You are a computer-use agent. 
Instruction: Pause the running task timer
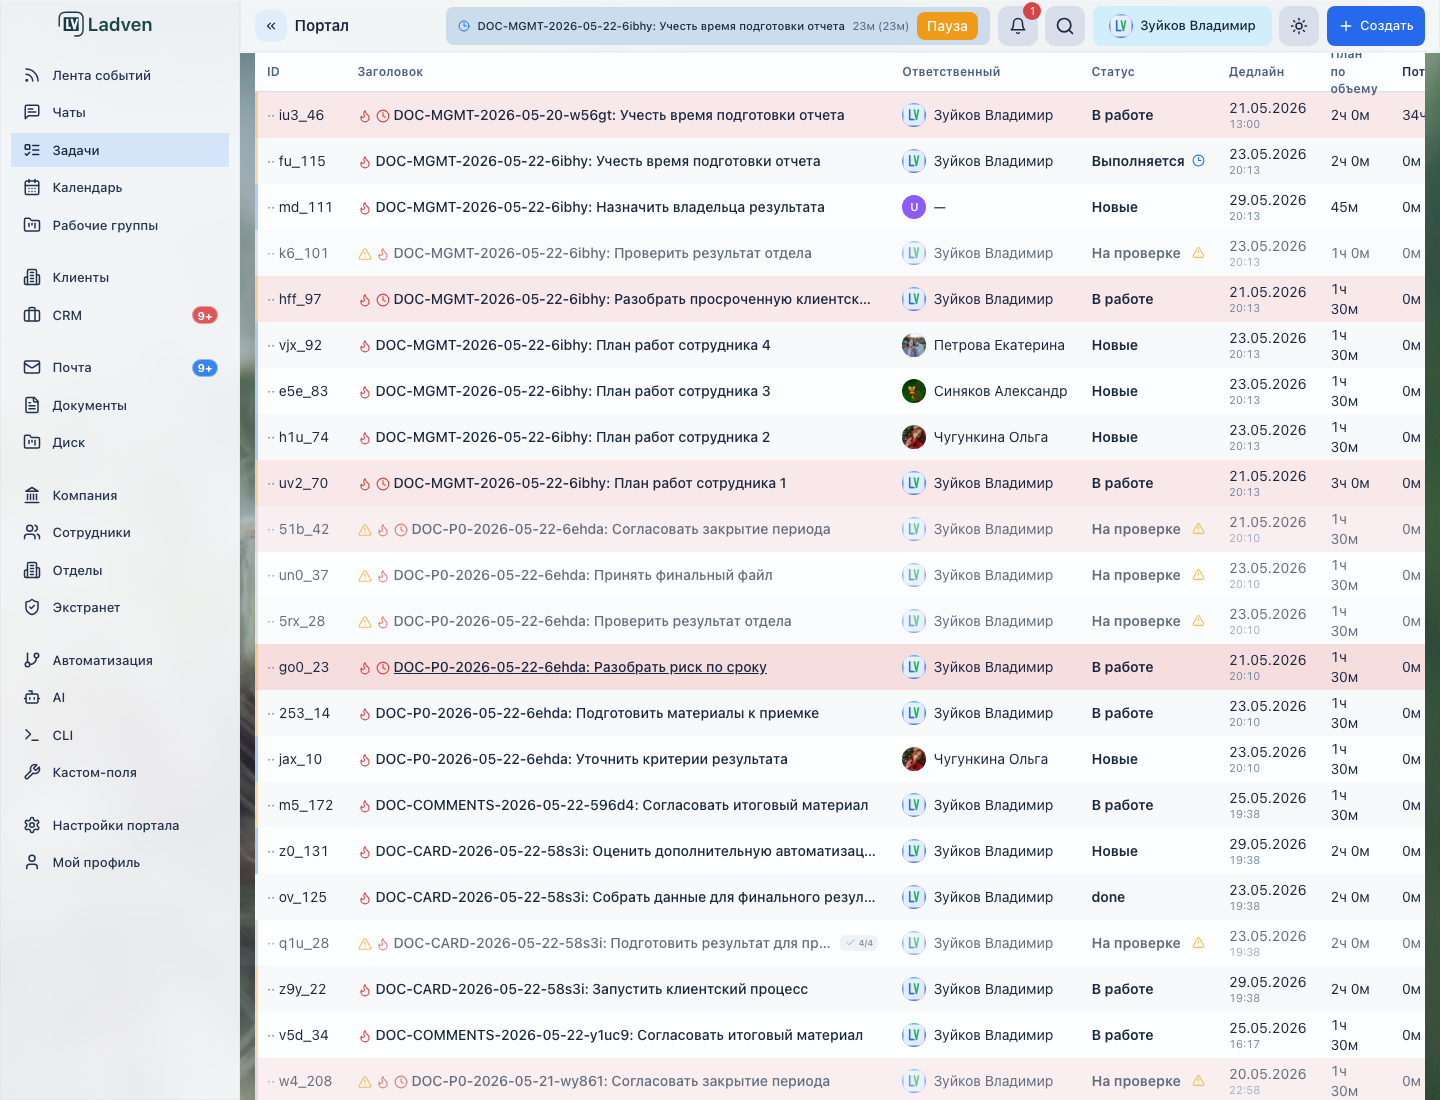point(947,26)
